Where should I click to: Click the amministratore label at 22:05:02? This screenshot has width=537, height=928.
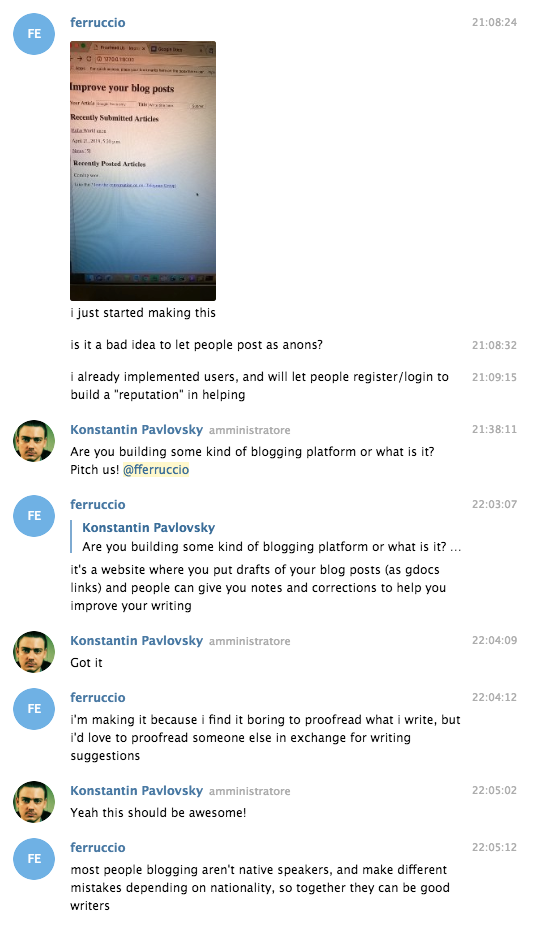coord(250,791)
